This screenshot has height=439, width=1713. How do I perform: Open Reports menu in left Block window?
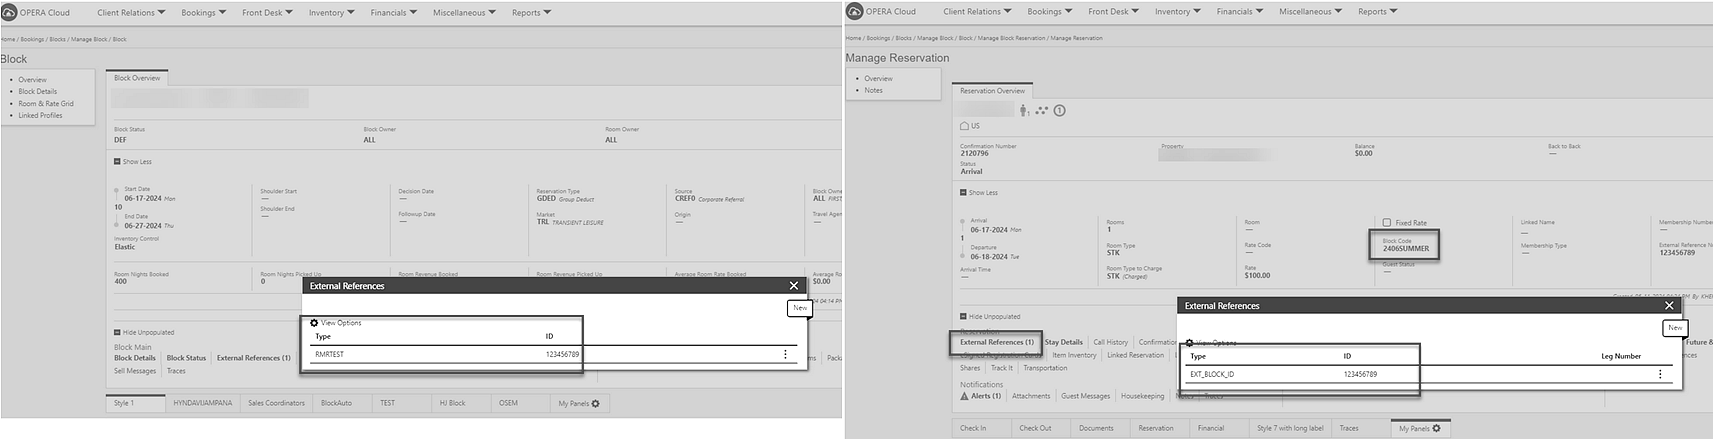tap(531, 13)
